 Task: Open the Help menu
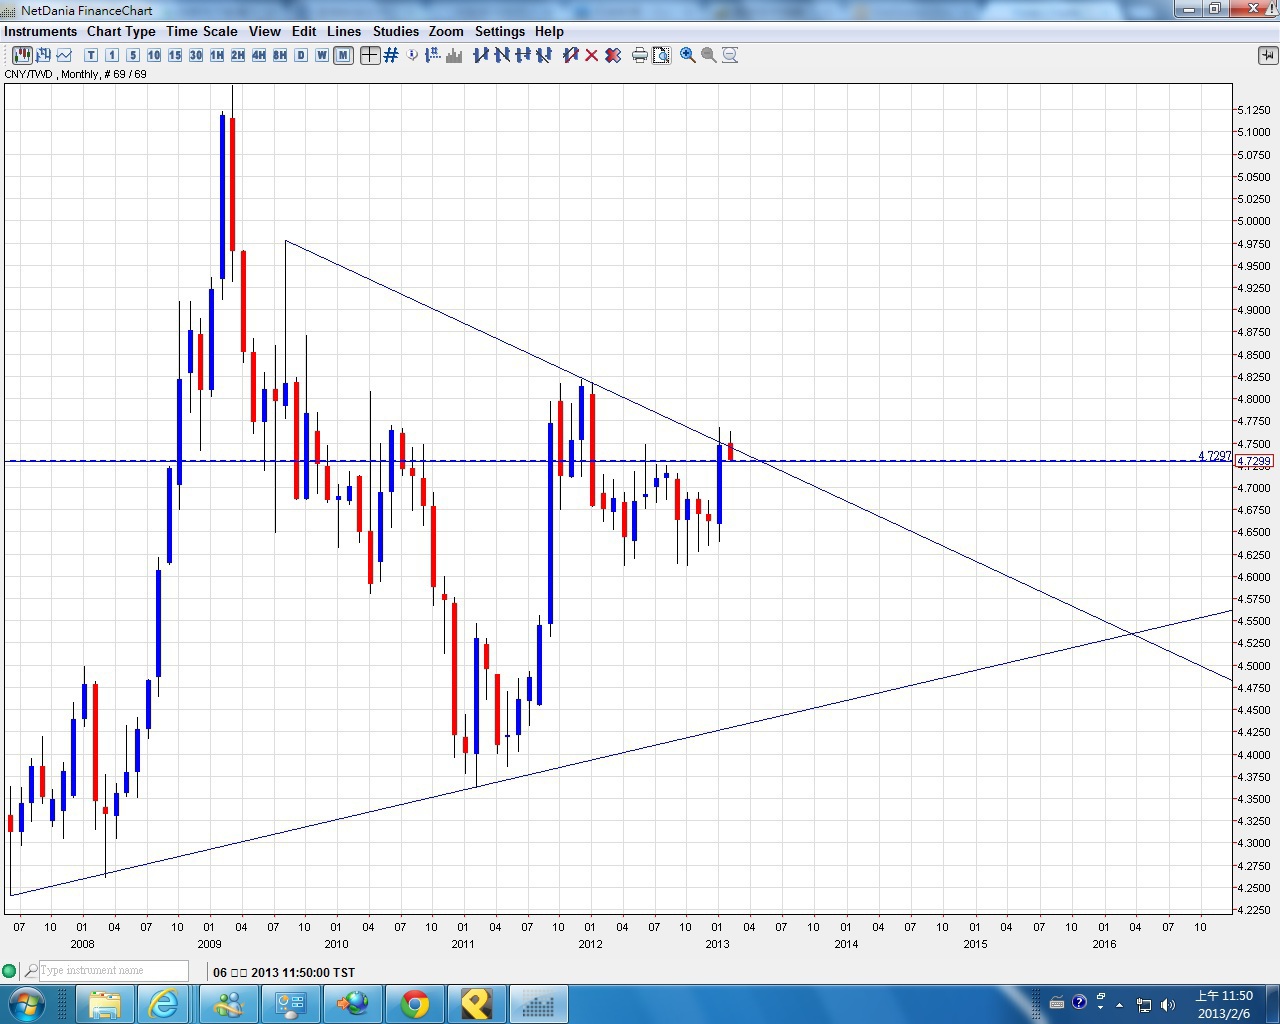(x=549, y=31)
